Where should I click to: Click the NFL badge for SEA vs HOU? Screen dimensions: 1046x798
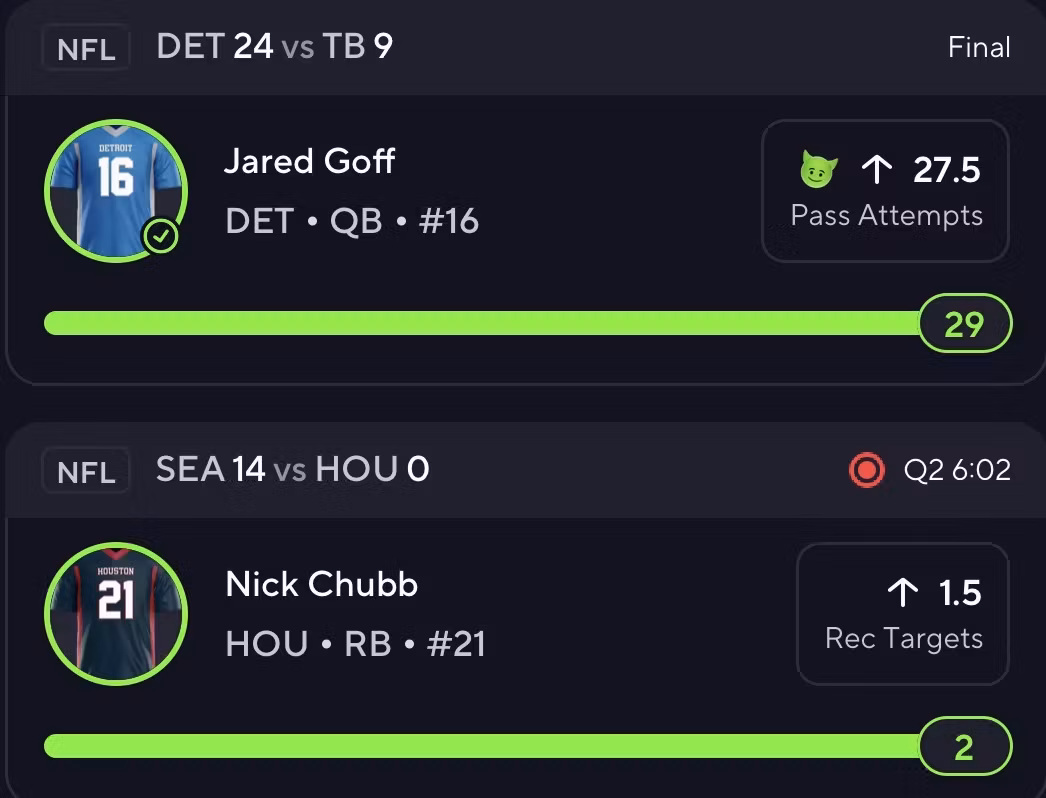click(86, 470)
